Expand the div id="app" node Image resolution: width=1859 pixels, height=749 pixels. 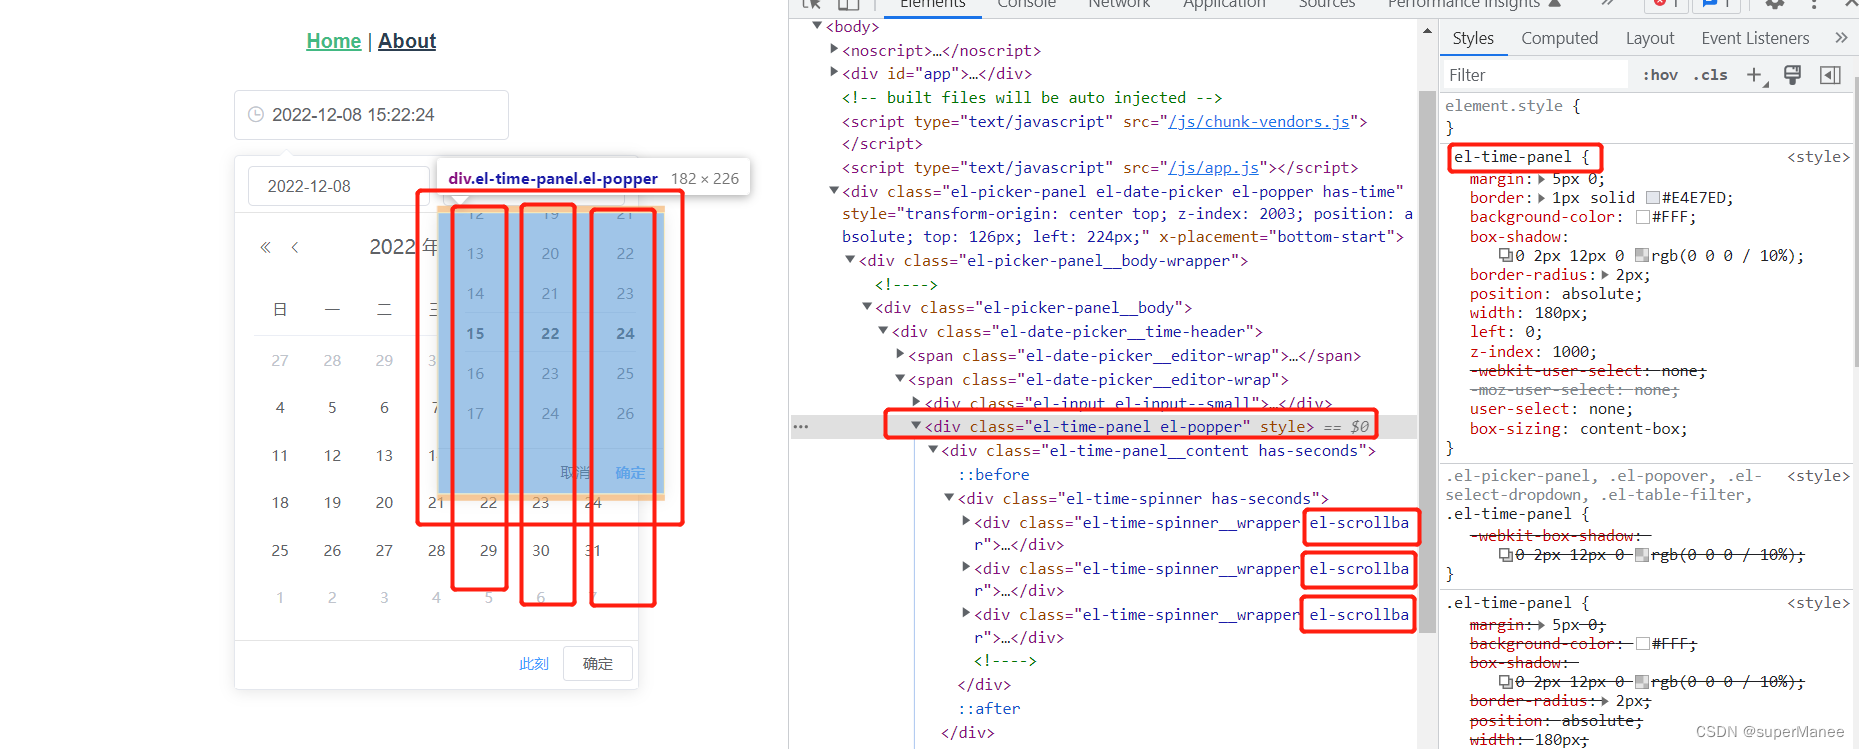coord(834,72)
